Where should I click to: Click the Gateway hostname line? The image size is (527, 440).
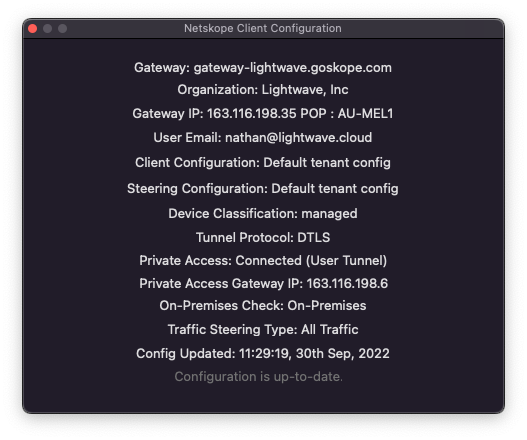click(263, 68)
